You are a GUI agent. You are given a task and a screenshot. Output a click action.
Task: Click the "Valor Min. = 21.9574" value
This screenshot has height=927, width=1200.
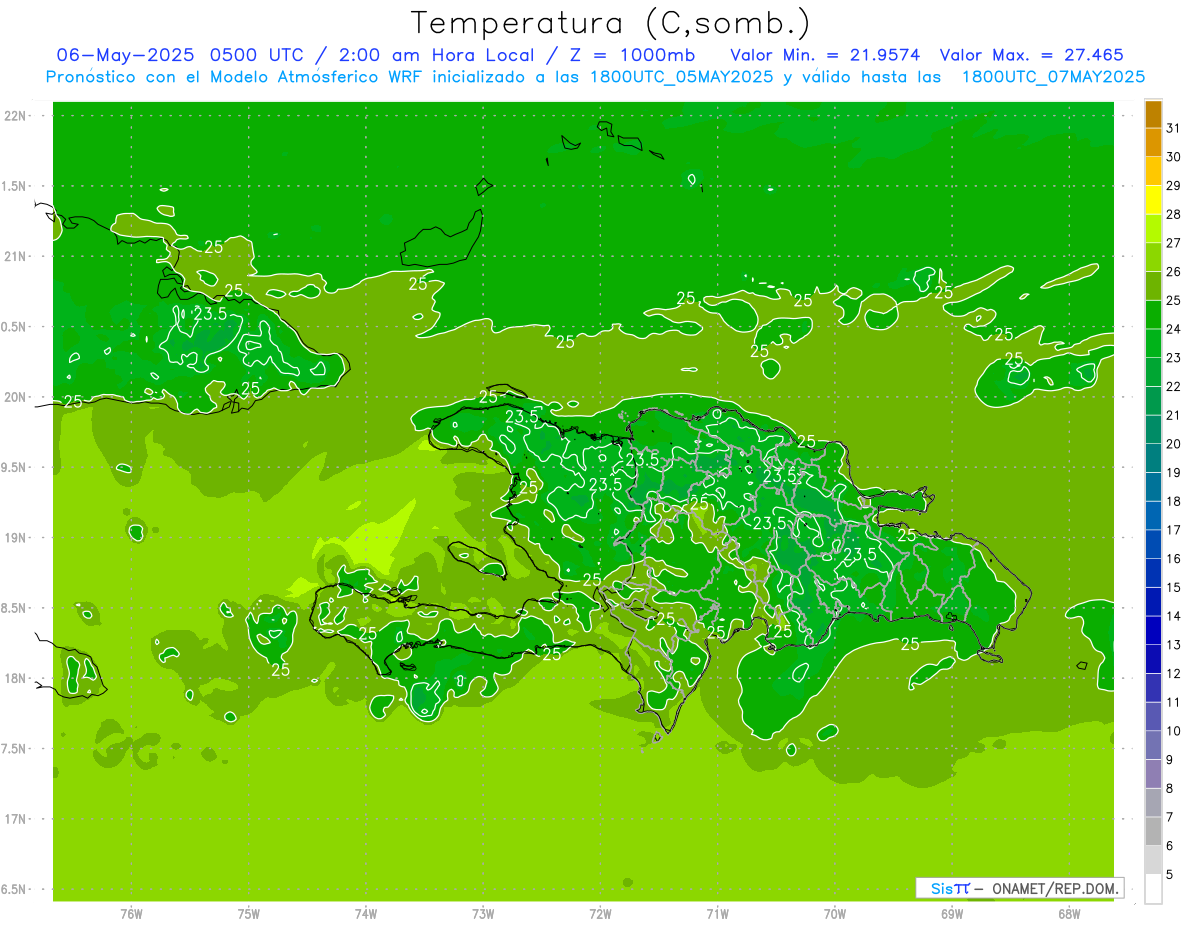pos(825,55)
